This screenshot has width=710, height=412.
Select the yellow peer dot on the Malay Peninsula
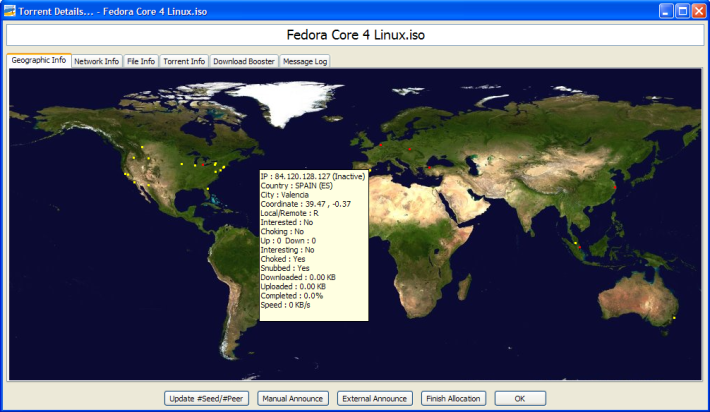(576, 243)
